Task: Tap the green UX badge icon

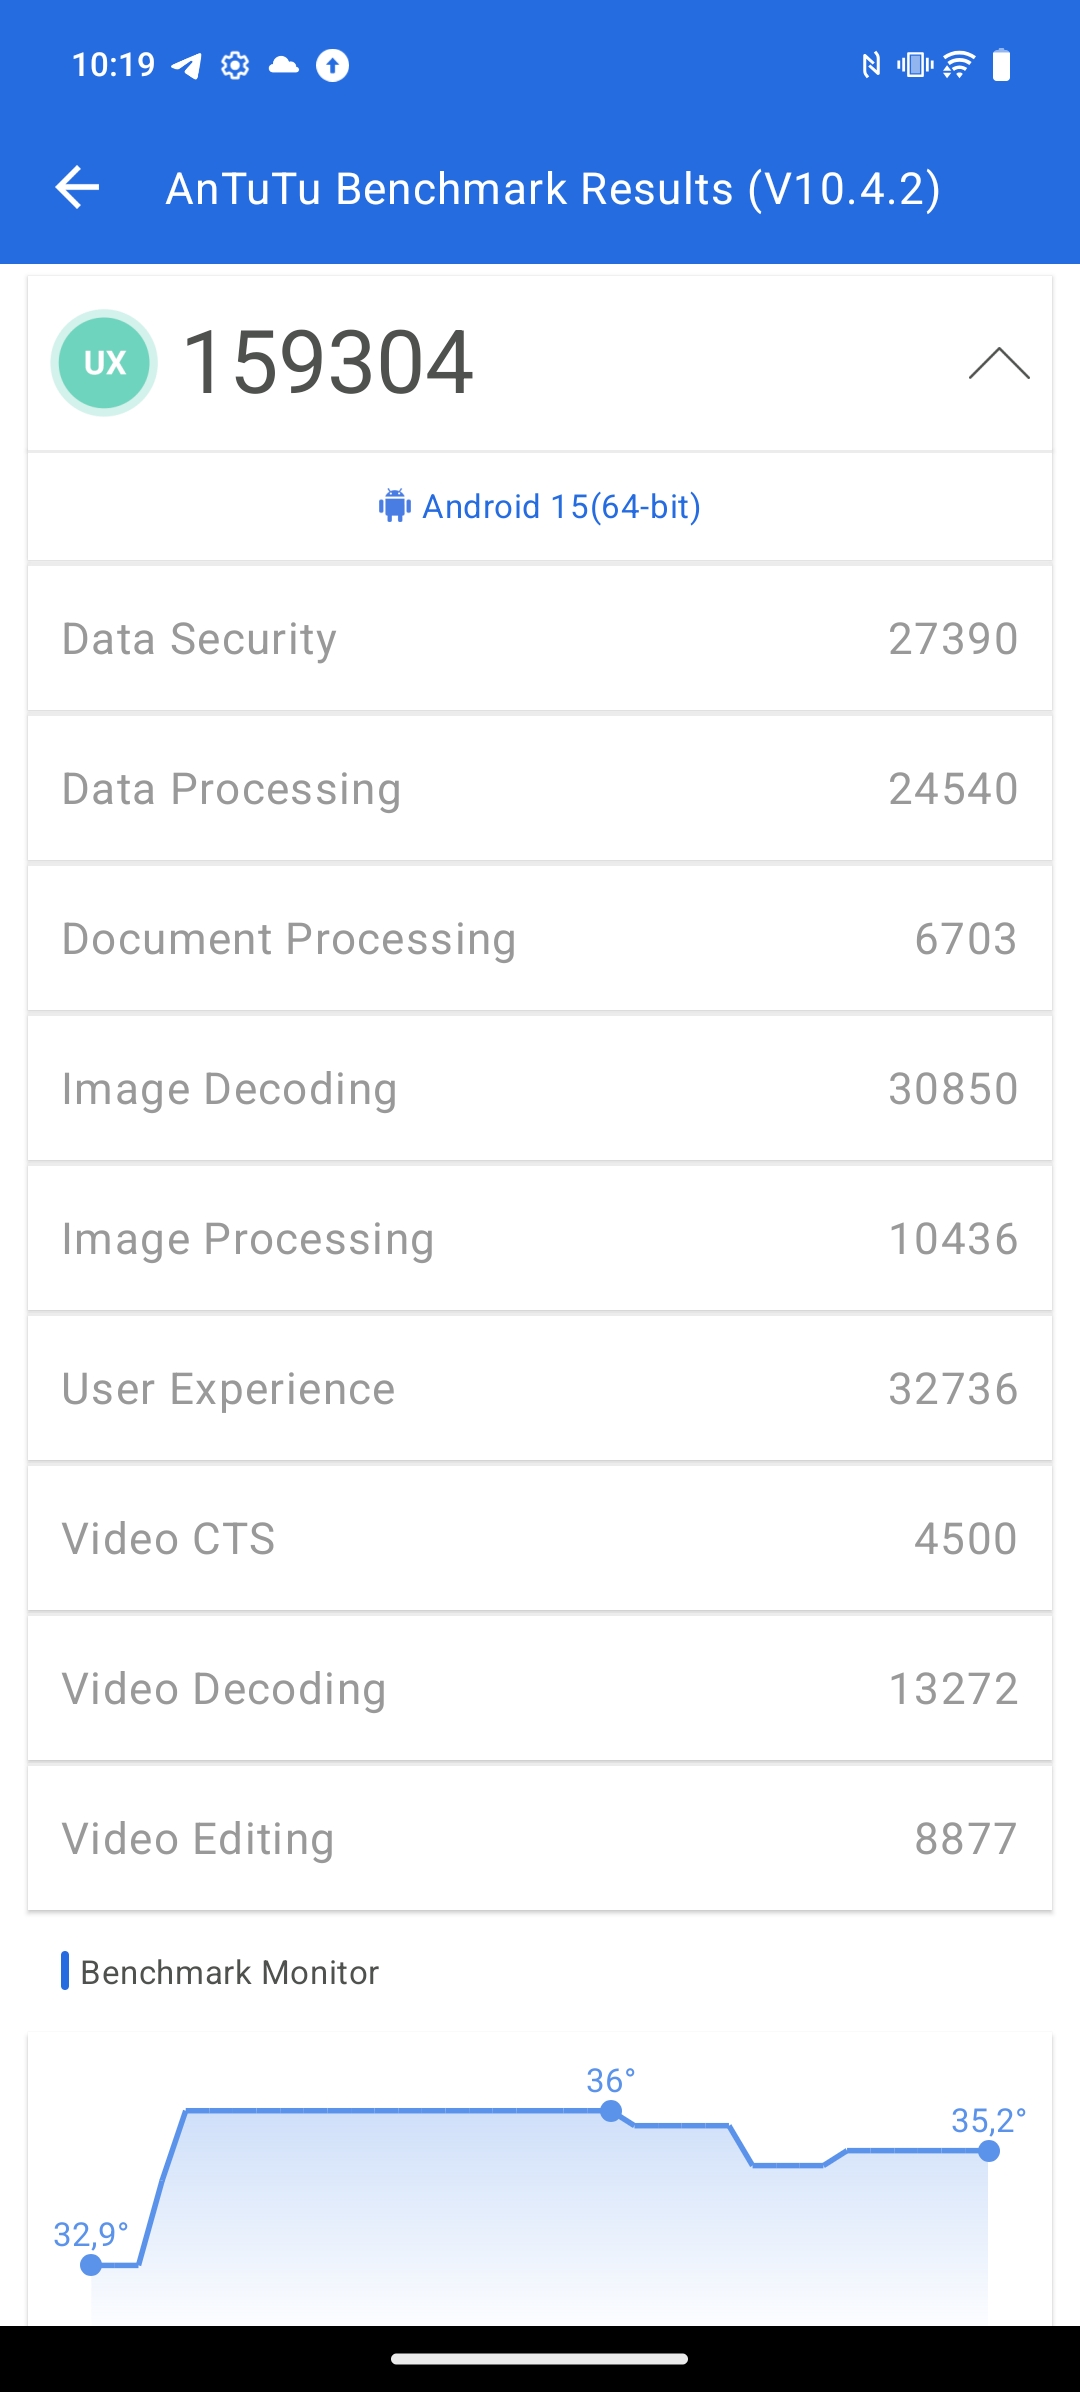Action: pos(104,363)
